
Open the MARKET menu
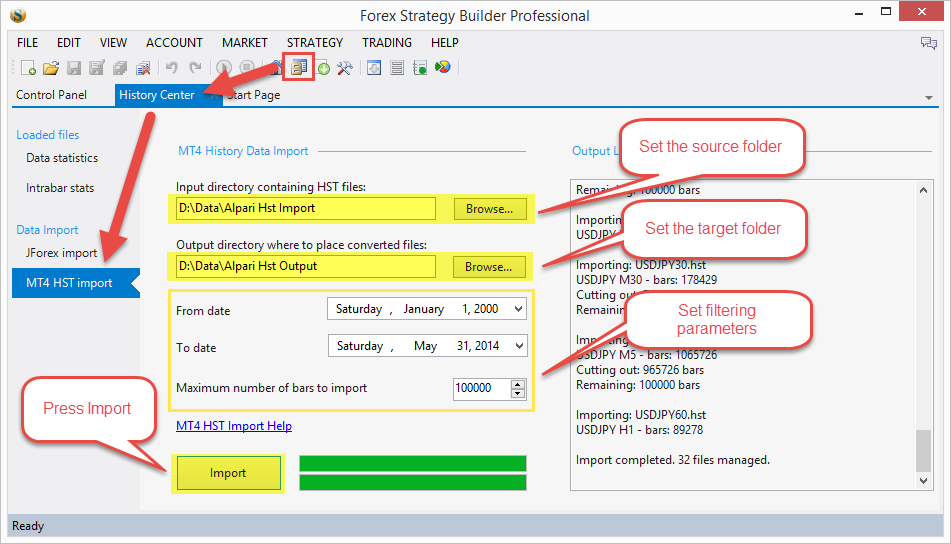(244, 42)
